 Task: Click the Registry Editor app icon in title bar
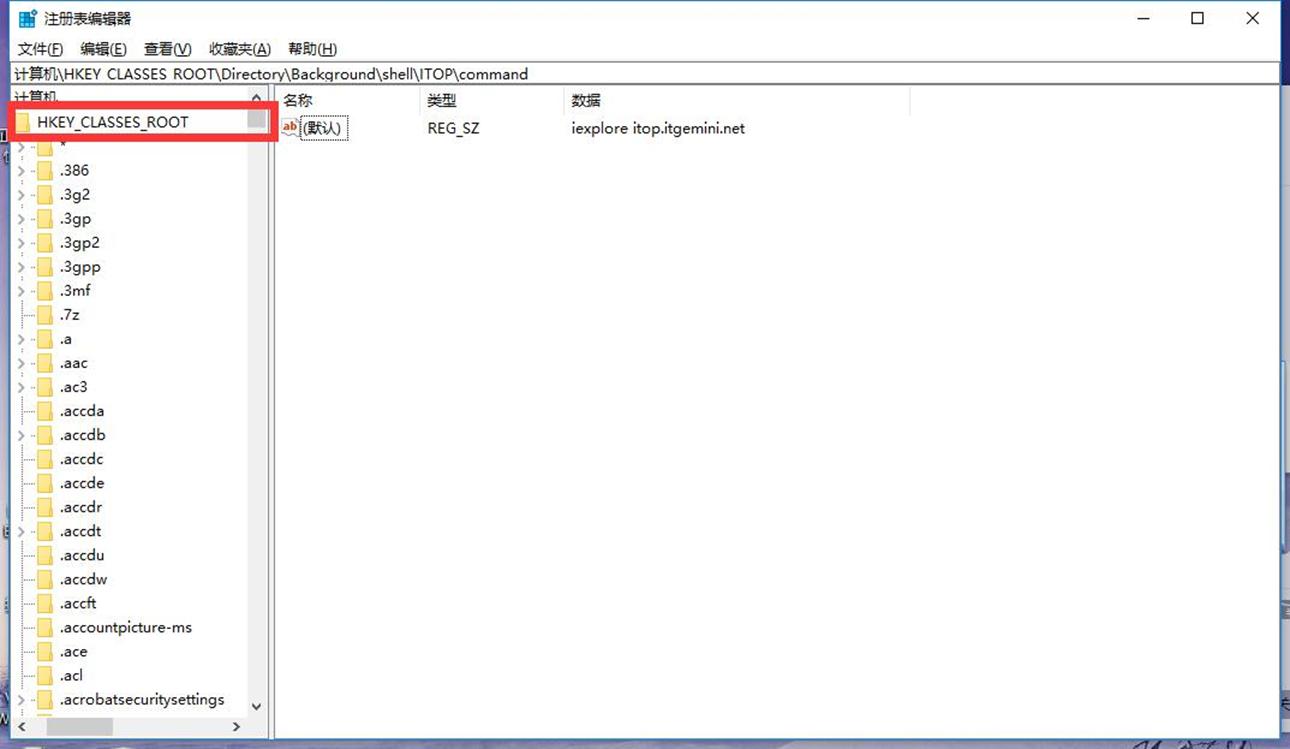point(27,19)
